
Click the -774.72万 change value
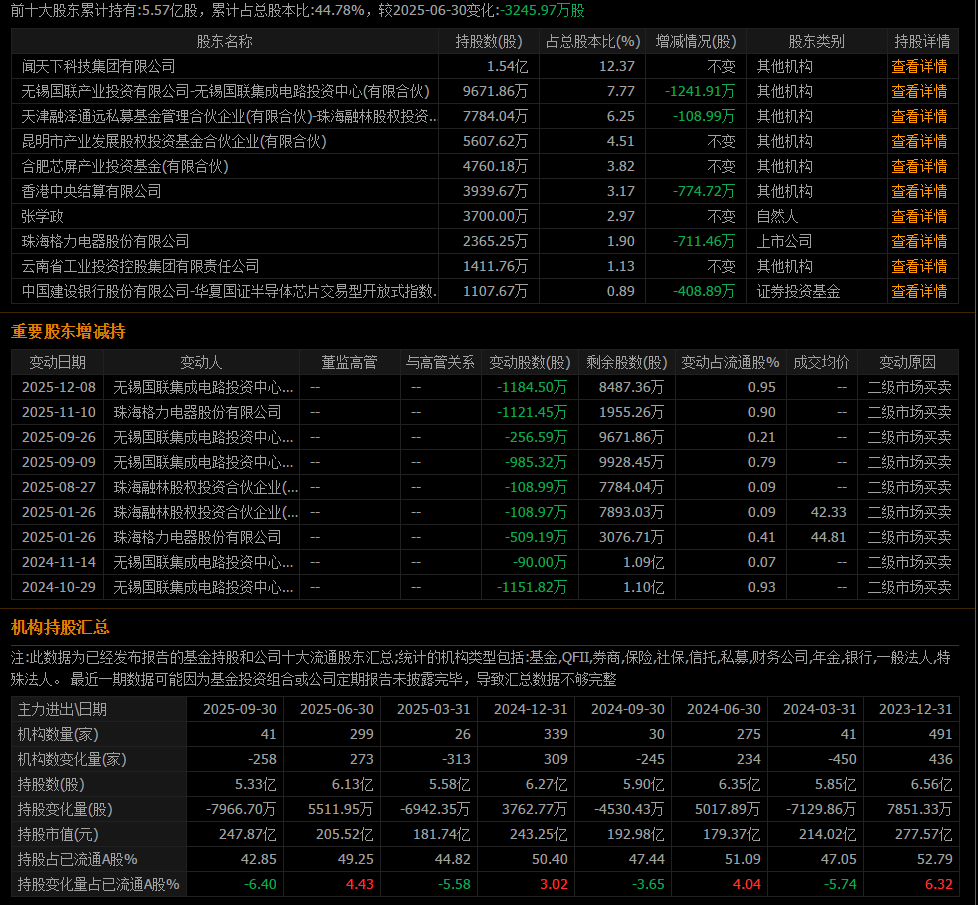[704, 191]
